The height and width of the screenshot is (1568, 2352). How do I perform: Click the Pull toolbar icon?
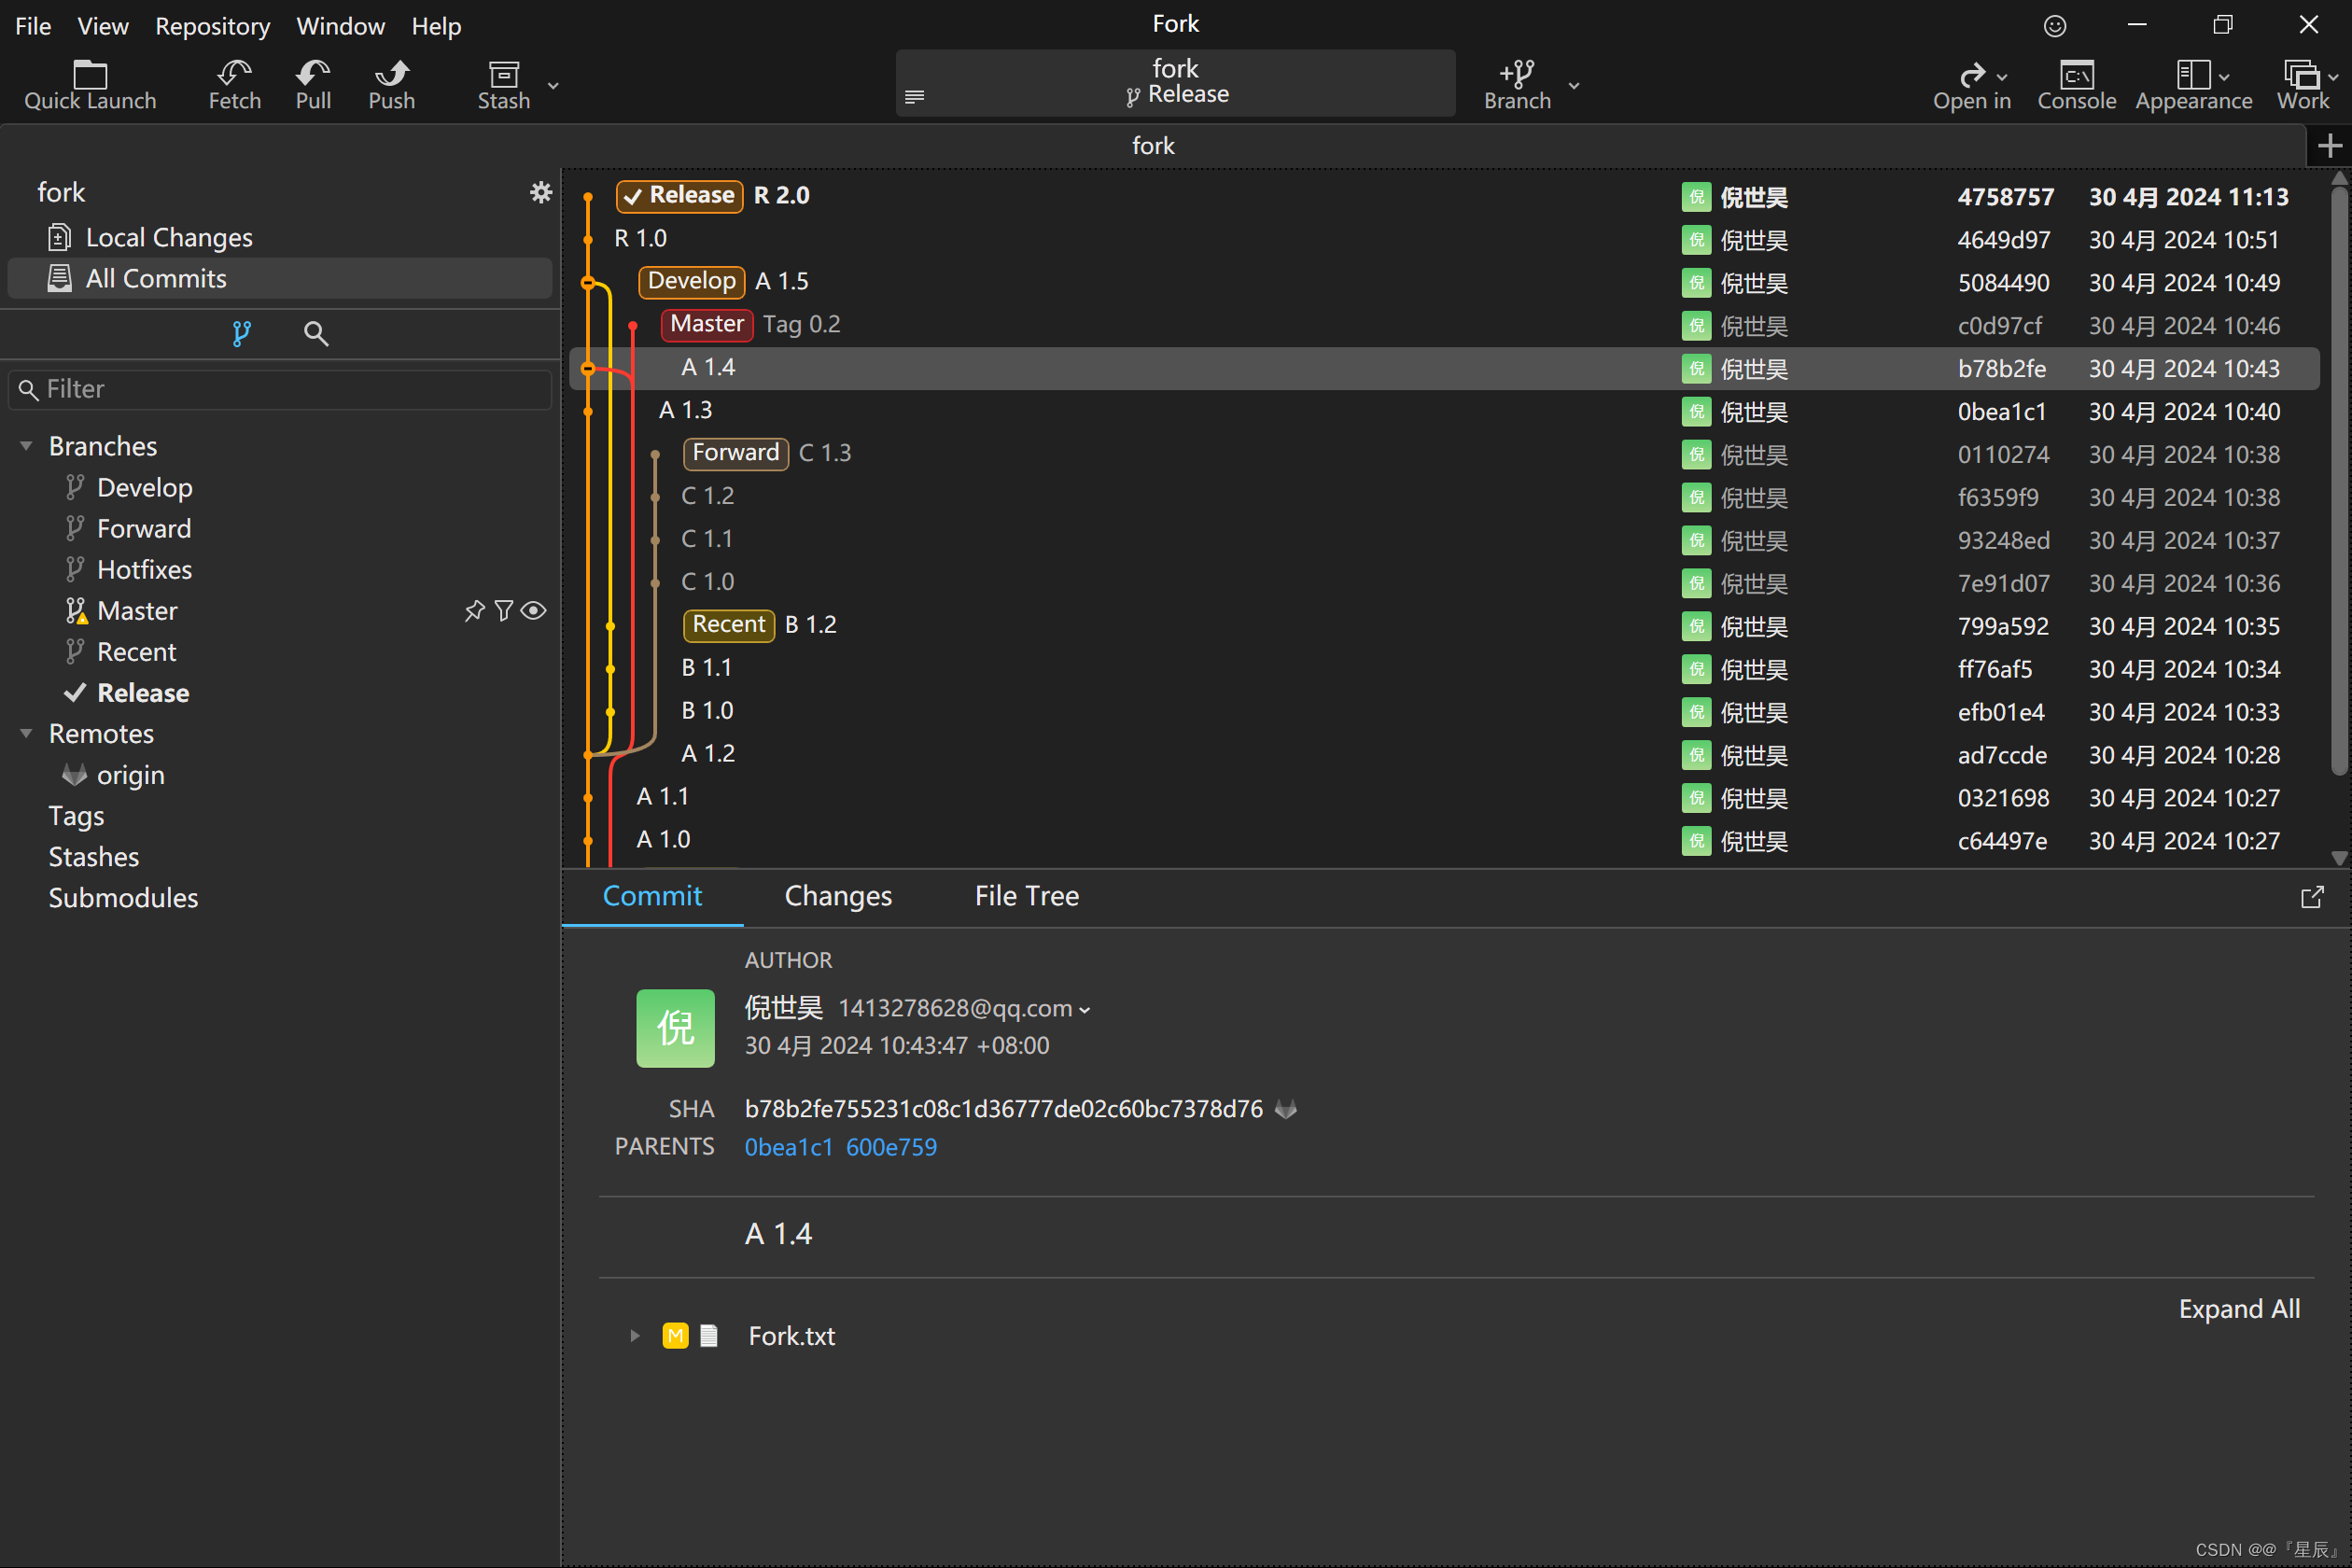pos(313,74)
